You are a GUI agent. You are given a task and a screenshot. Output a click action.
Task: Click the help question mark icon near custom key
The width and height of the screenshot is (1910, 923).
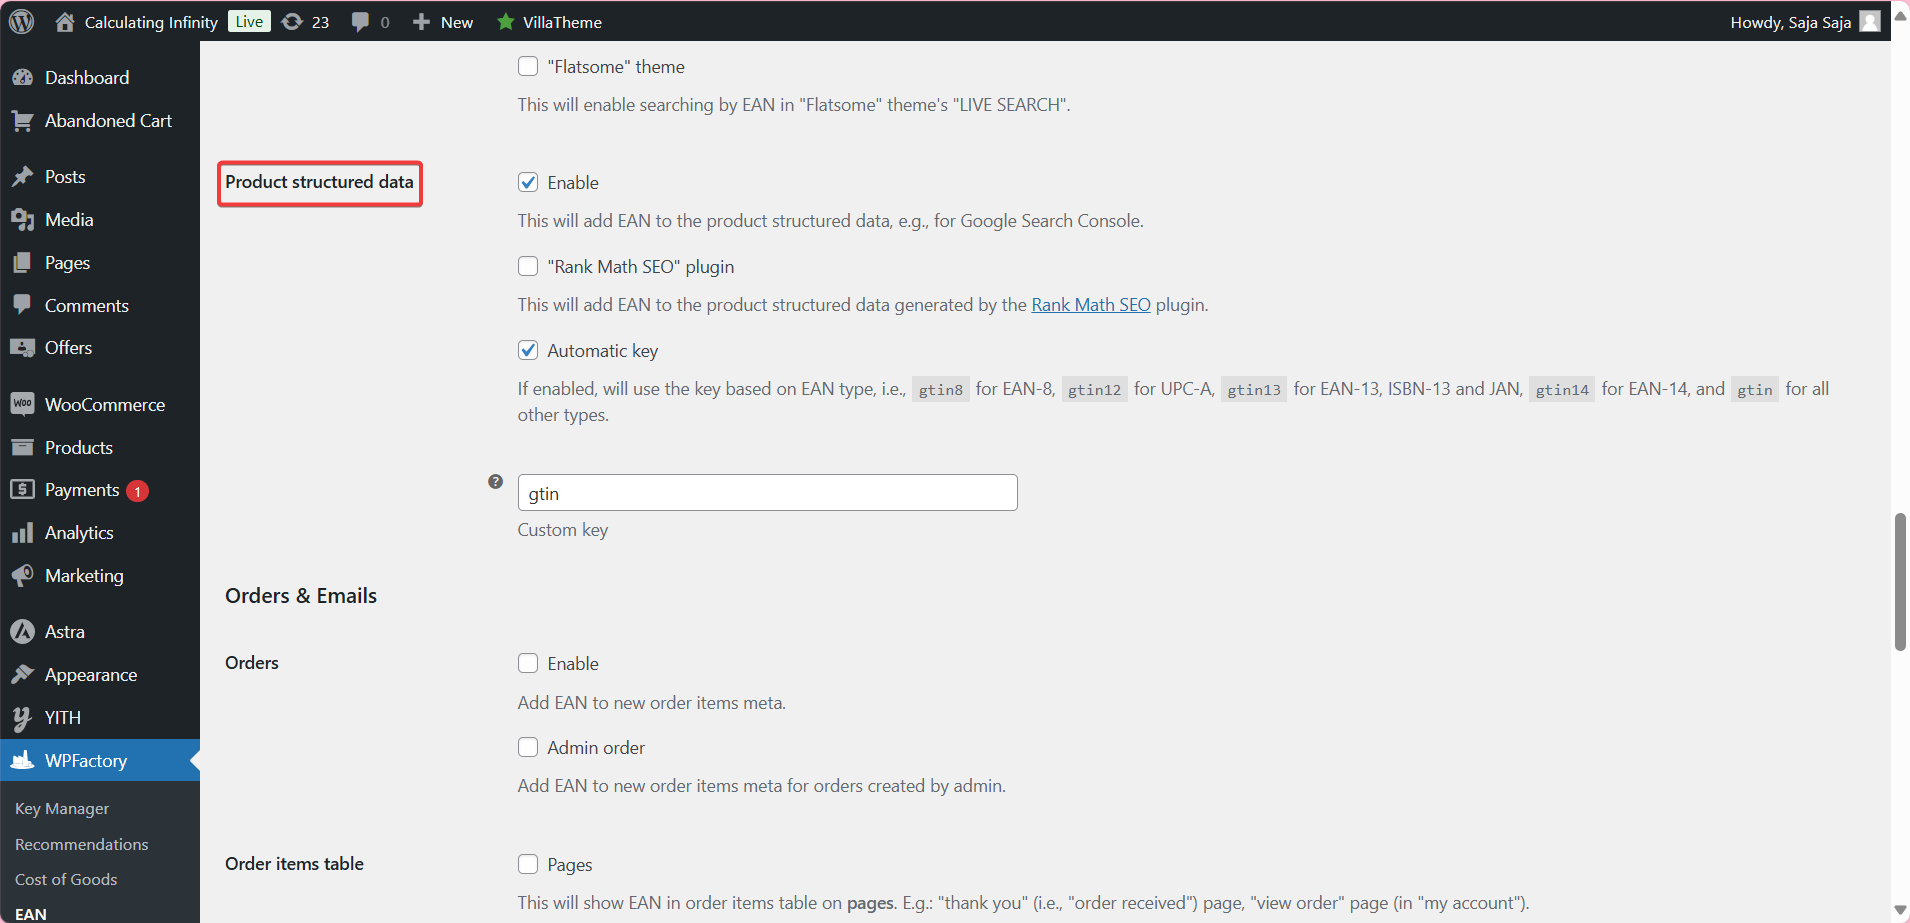click(x=494, y=481)
